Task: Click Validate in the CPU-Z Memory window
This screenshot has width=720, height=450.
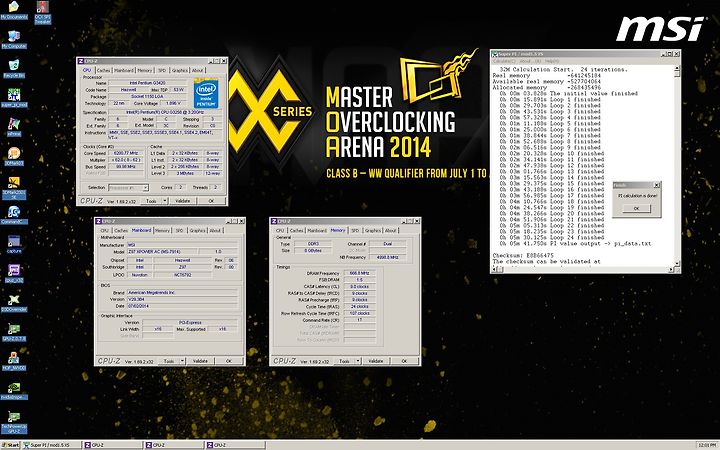Action: [376, 361]
